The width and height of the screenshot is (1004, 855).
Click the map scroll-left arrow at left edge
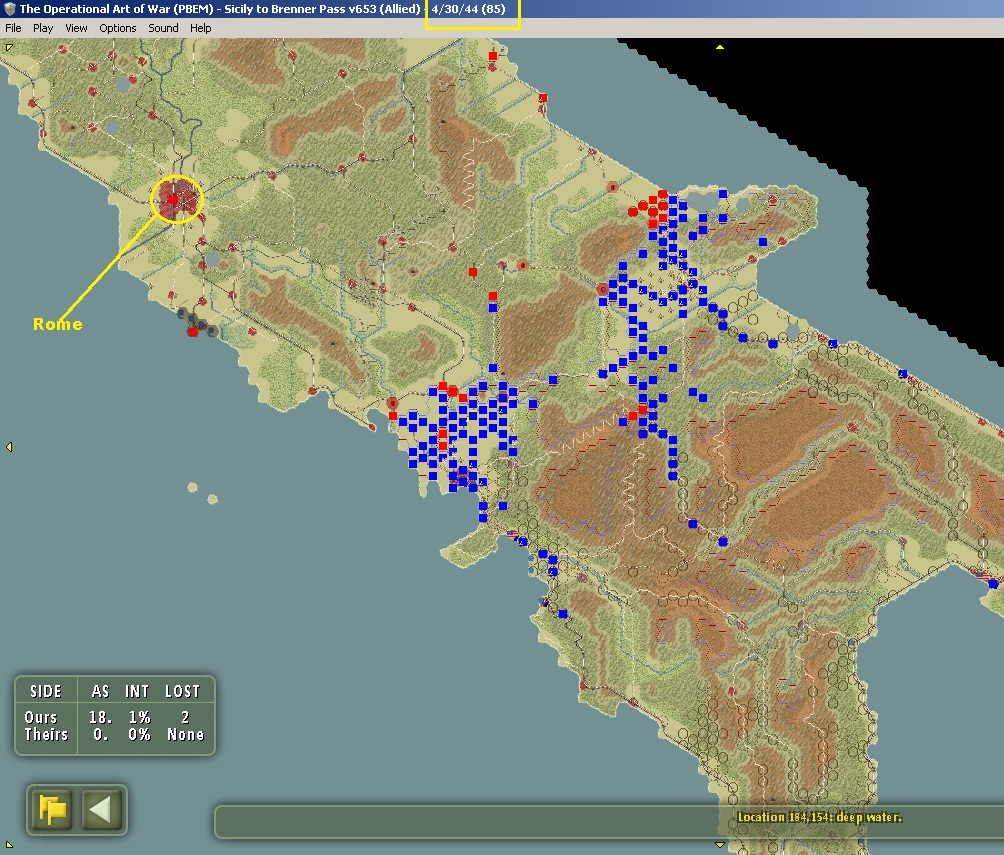coord(9,446)
